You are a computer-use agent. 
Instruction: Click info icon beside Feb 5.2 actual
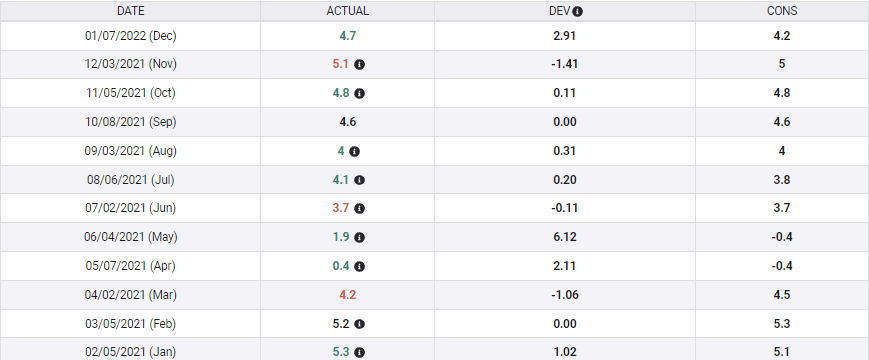pos(359,324)
